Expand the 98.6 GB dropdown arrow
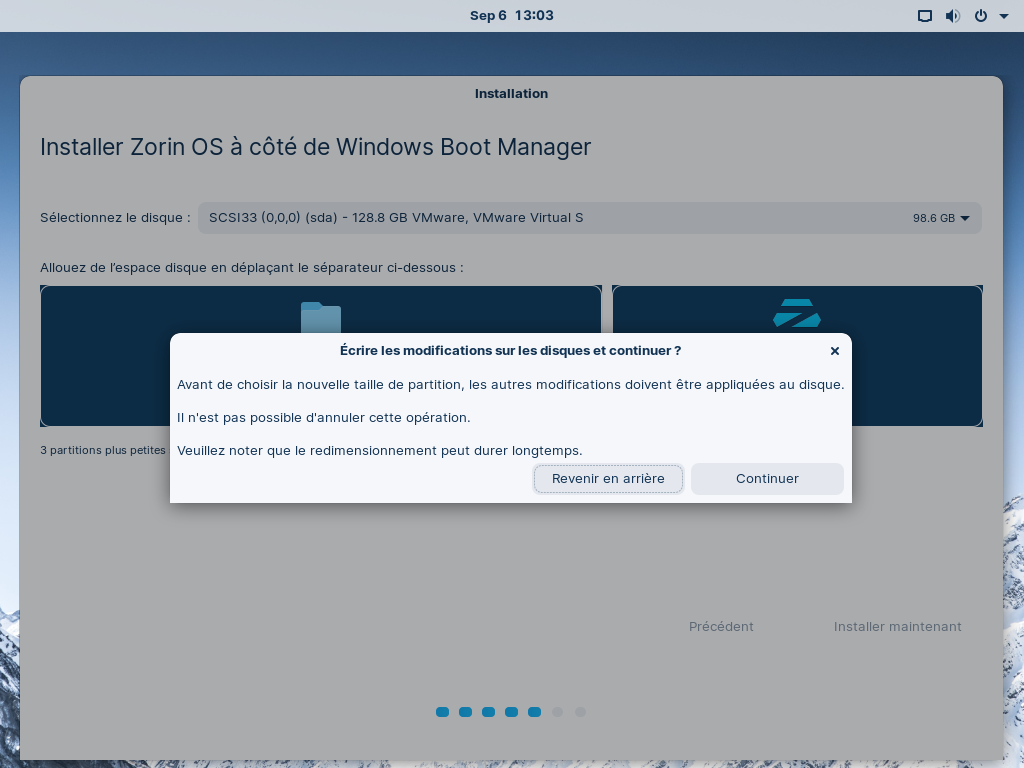 (x=965, y=218)
